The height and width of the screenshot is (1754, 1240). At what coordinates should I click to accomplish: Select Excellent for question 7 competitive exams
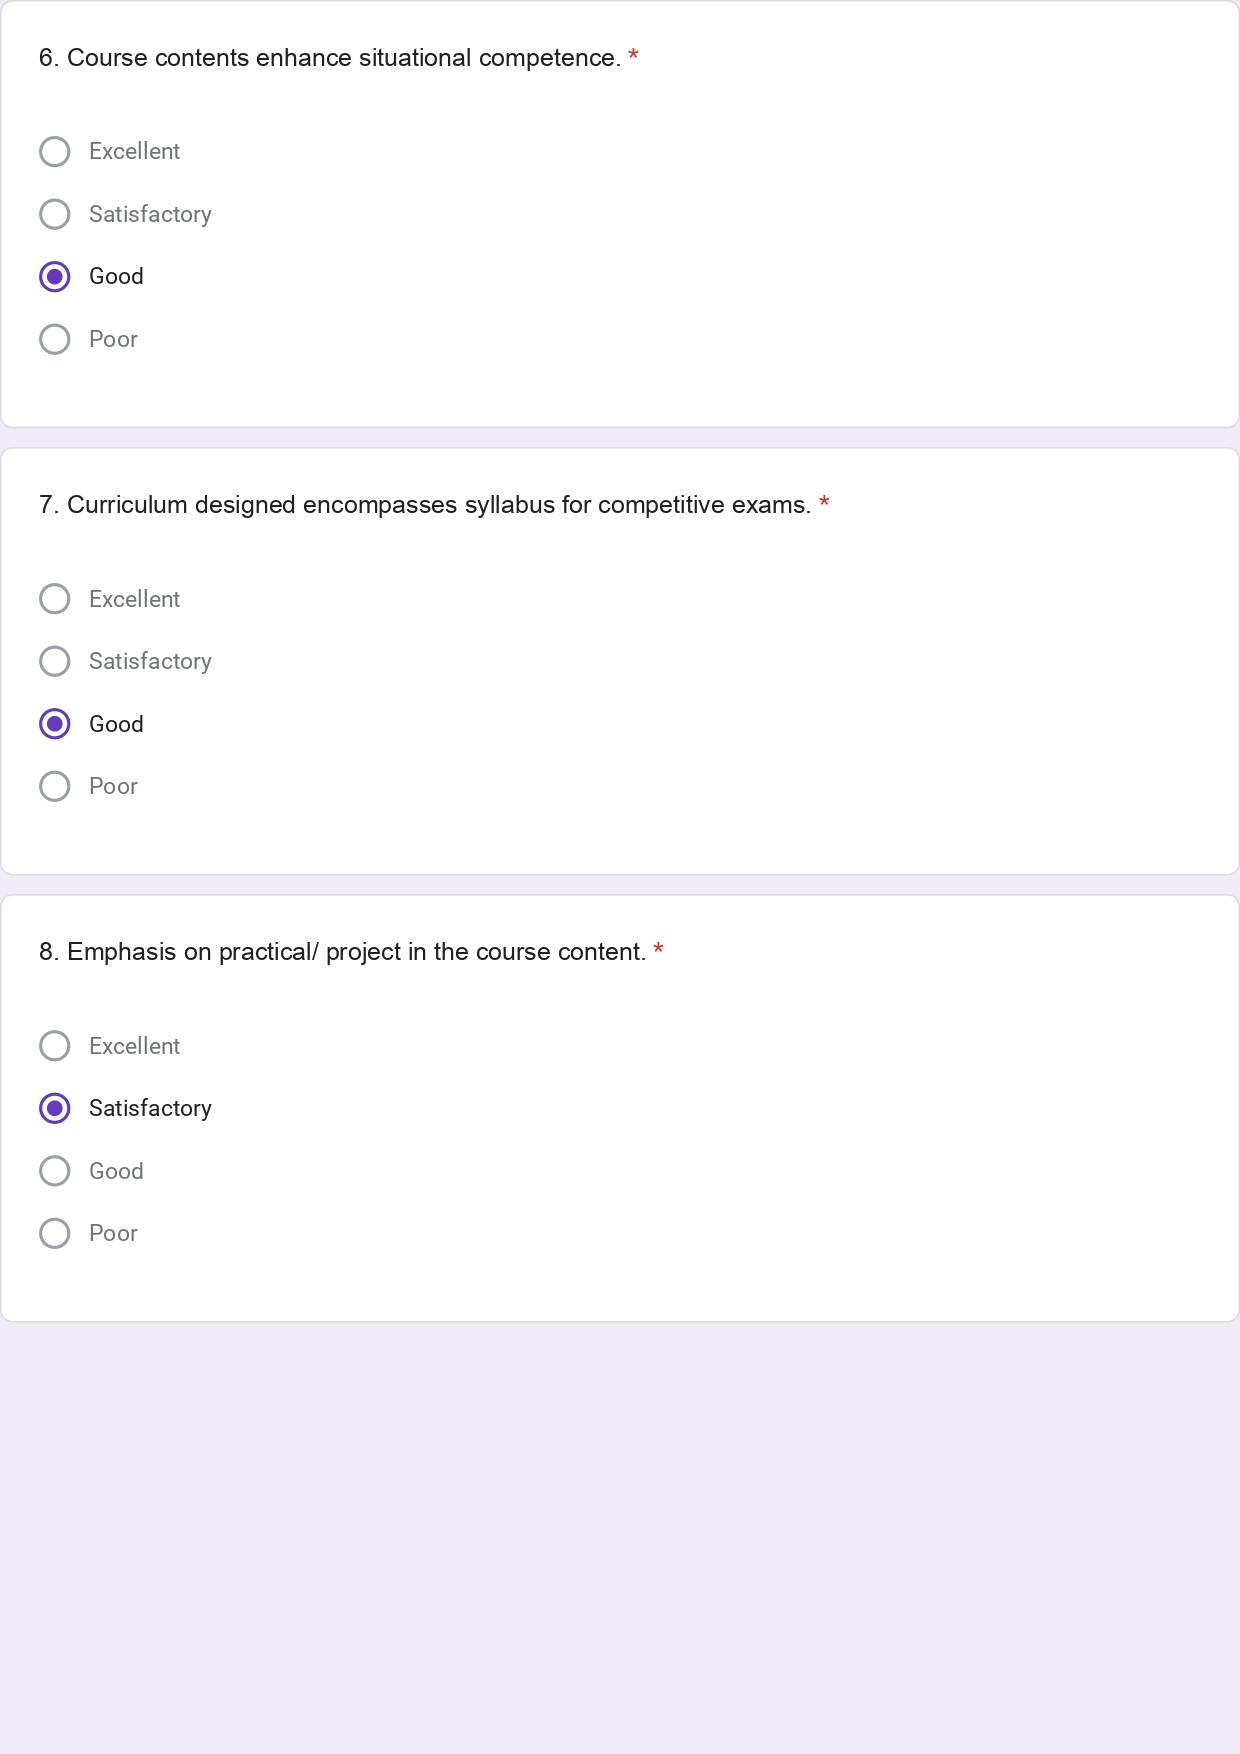click(55, 599)
